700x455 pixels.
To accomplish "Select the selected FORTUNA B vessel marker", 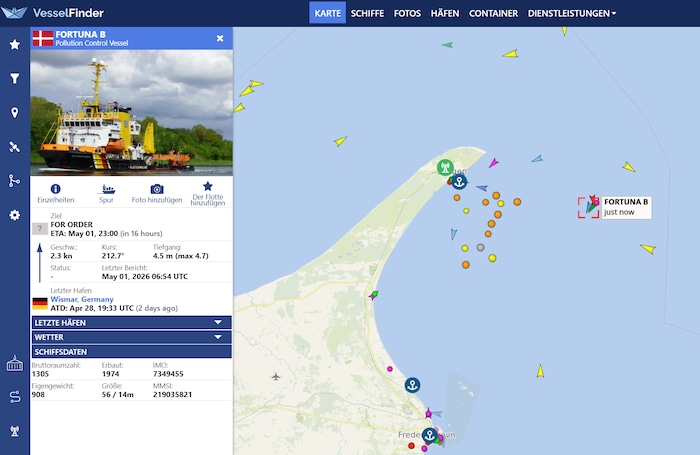I will [x=589, y=207].
